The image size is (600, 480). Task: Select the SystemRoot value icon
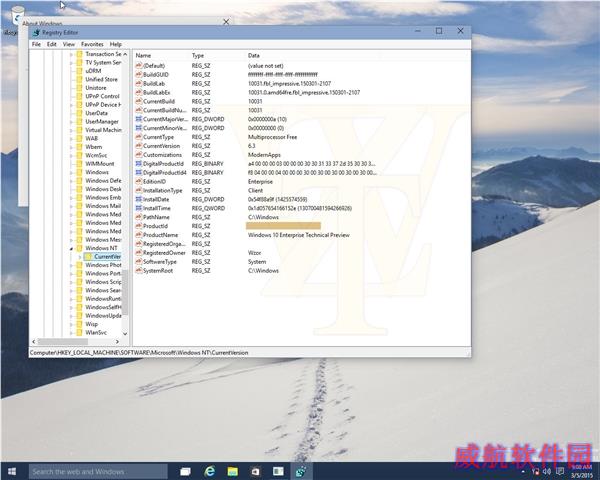tap(139, 271)
